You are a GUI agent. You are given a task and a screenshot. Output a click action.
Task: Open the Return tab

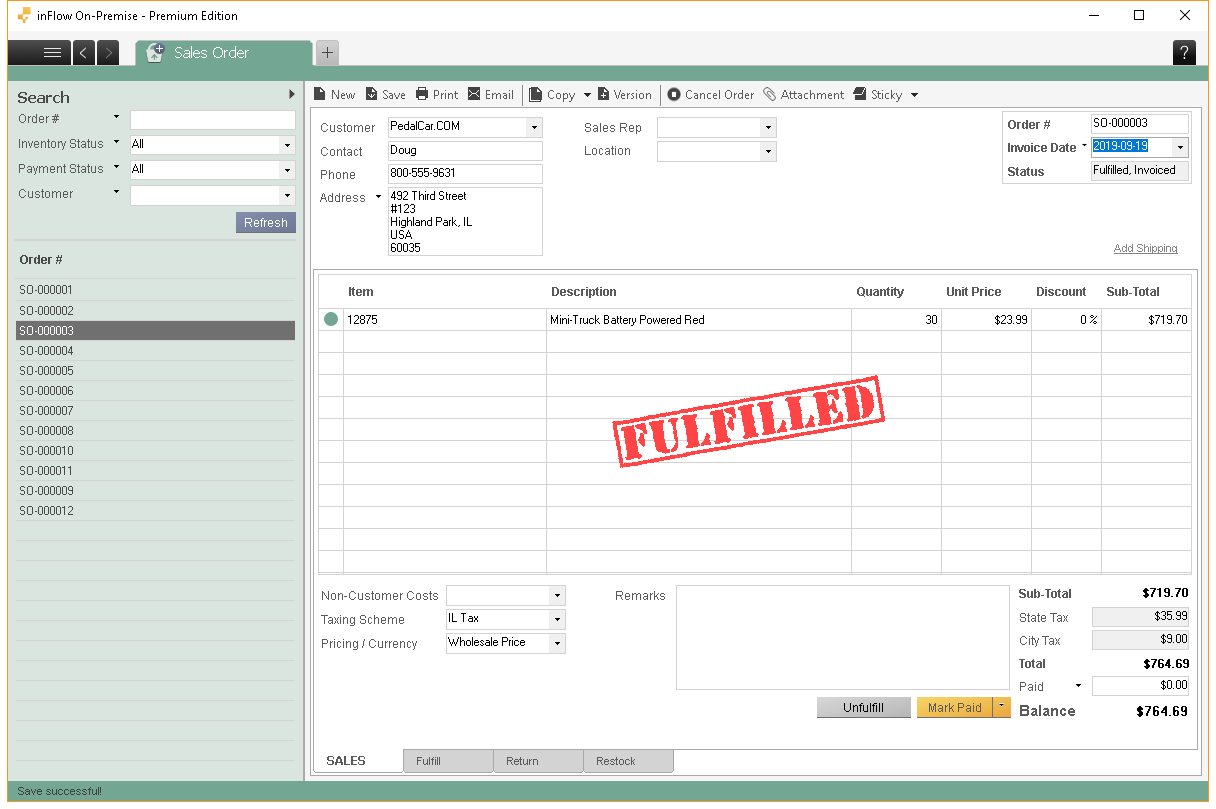point(538,761)
